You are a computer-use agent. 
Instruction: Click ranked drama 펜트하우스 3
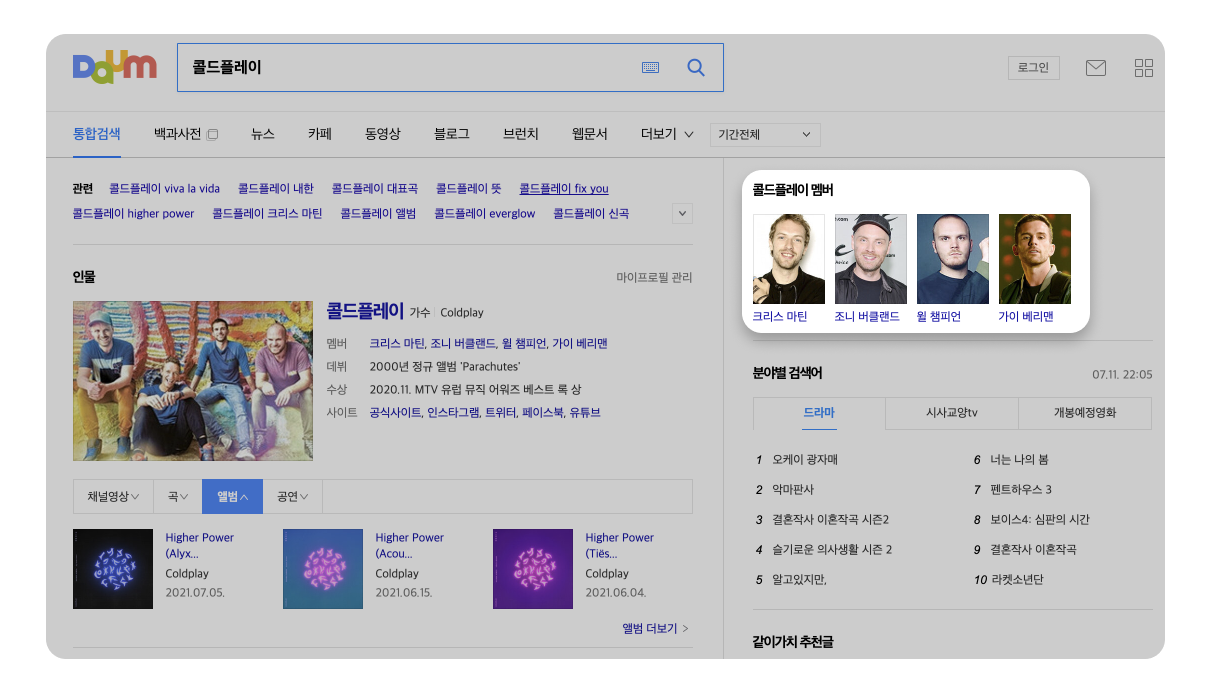(x=1021, y=490)
